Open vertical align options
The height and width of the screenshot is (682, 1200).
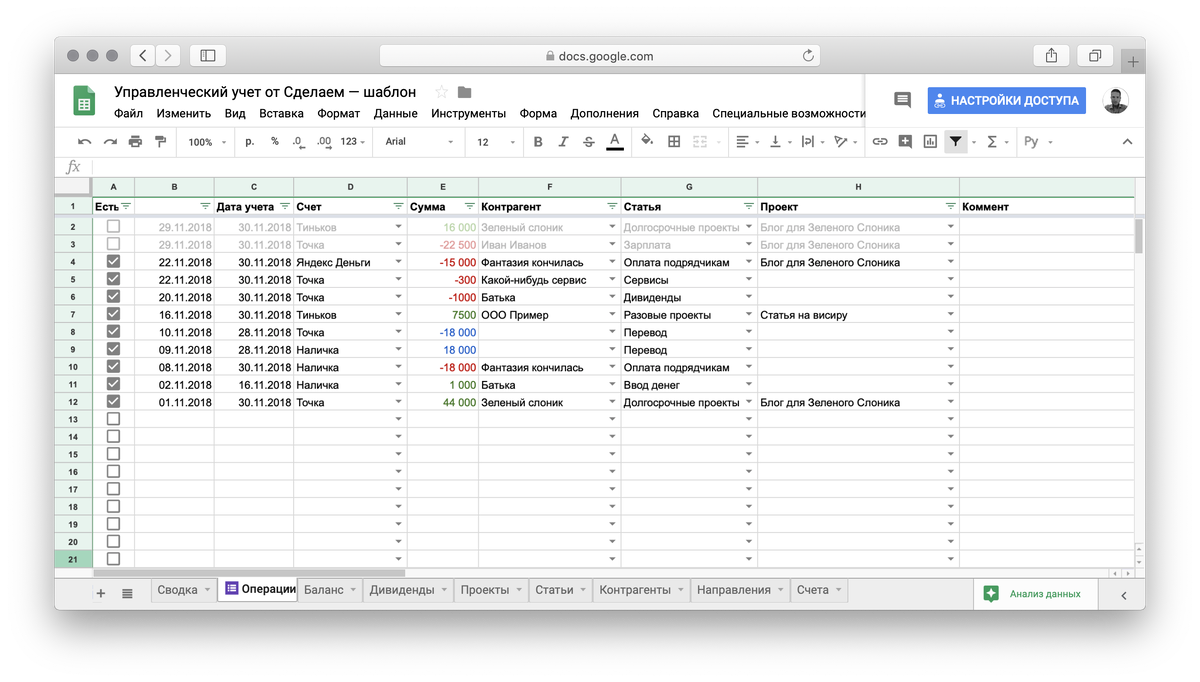[779, 142]
